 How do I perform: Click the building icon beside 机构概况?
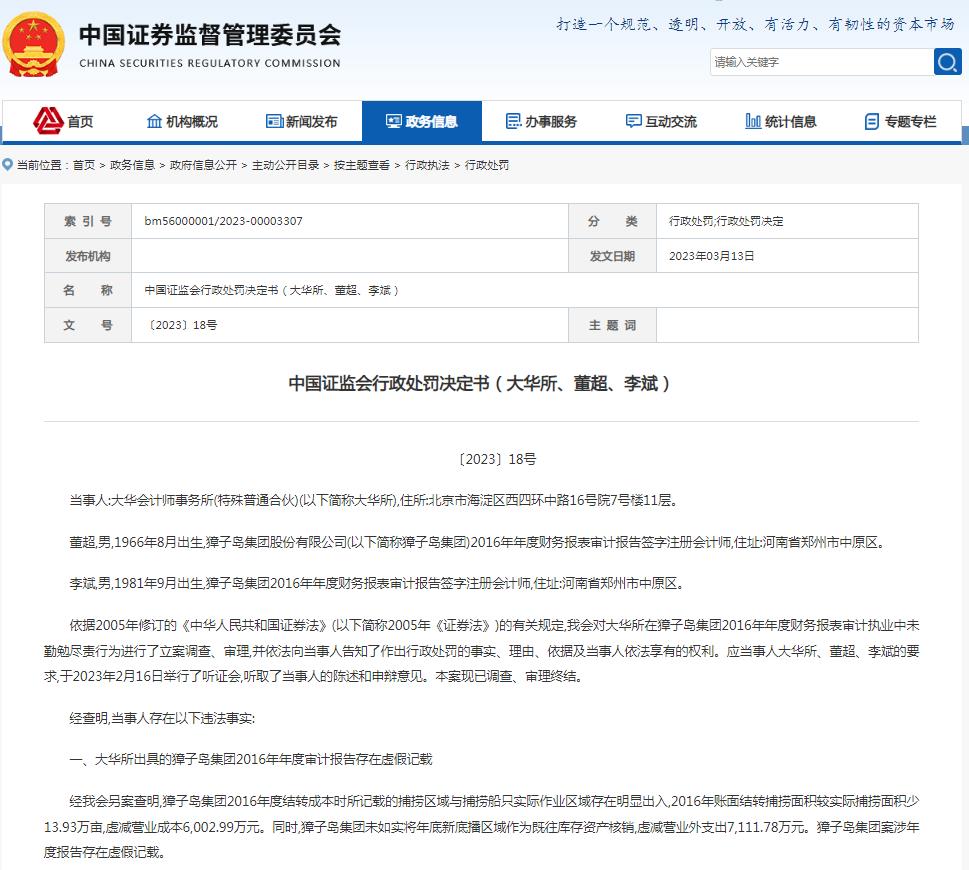(x=155, y=120)
